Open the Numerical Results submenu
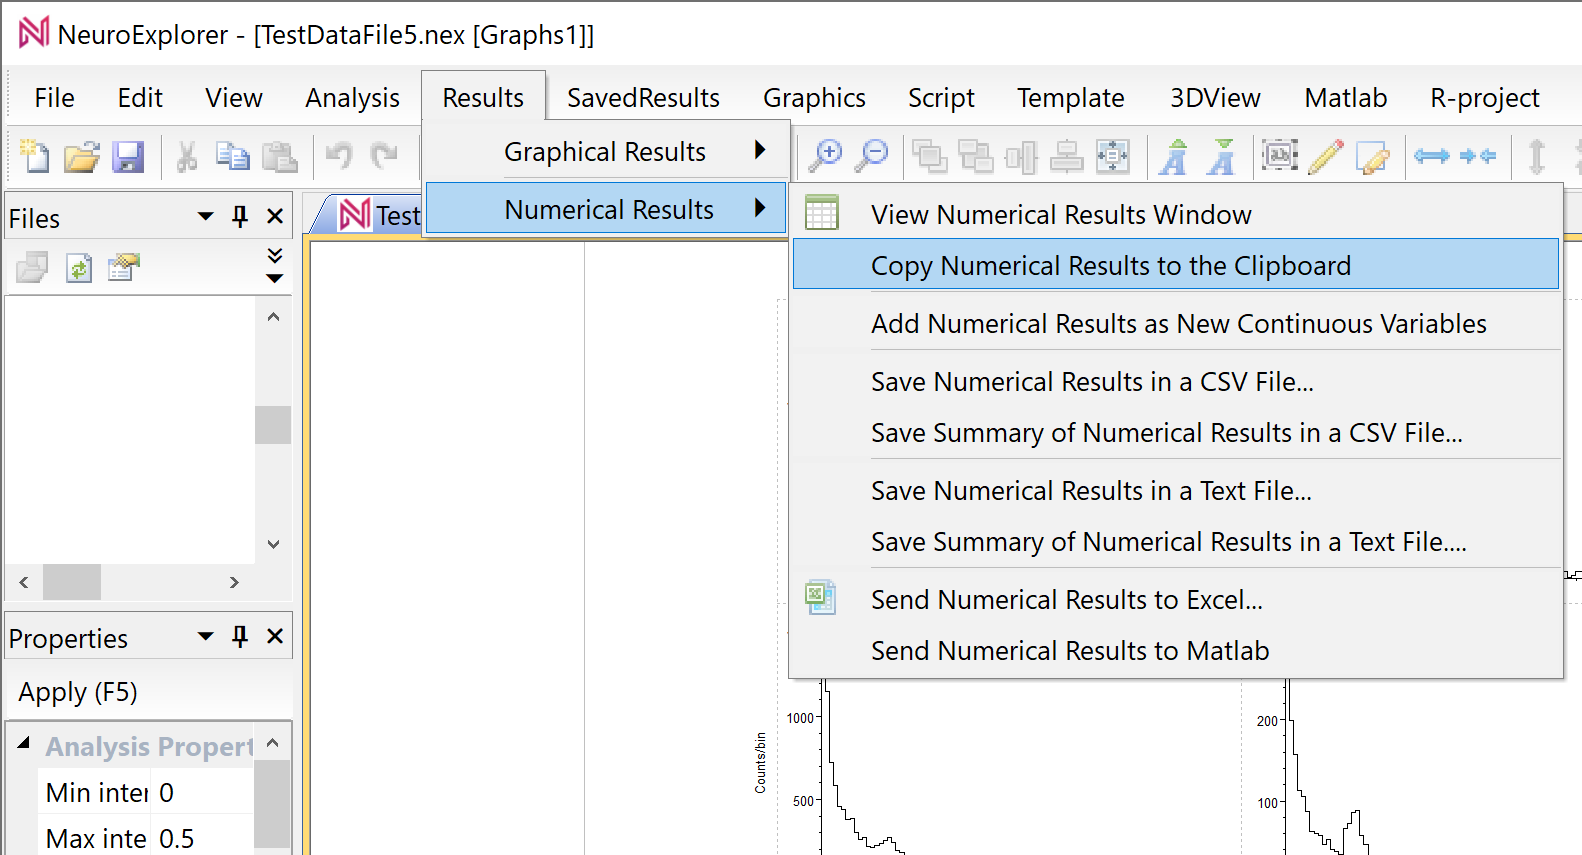Image resolution: width=1582 pixels, height=855 pixels. 606,209
